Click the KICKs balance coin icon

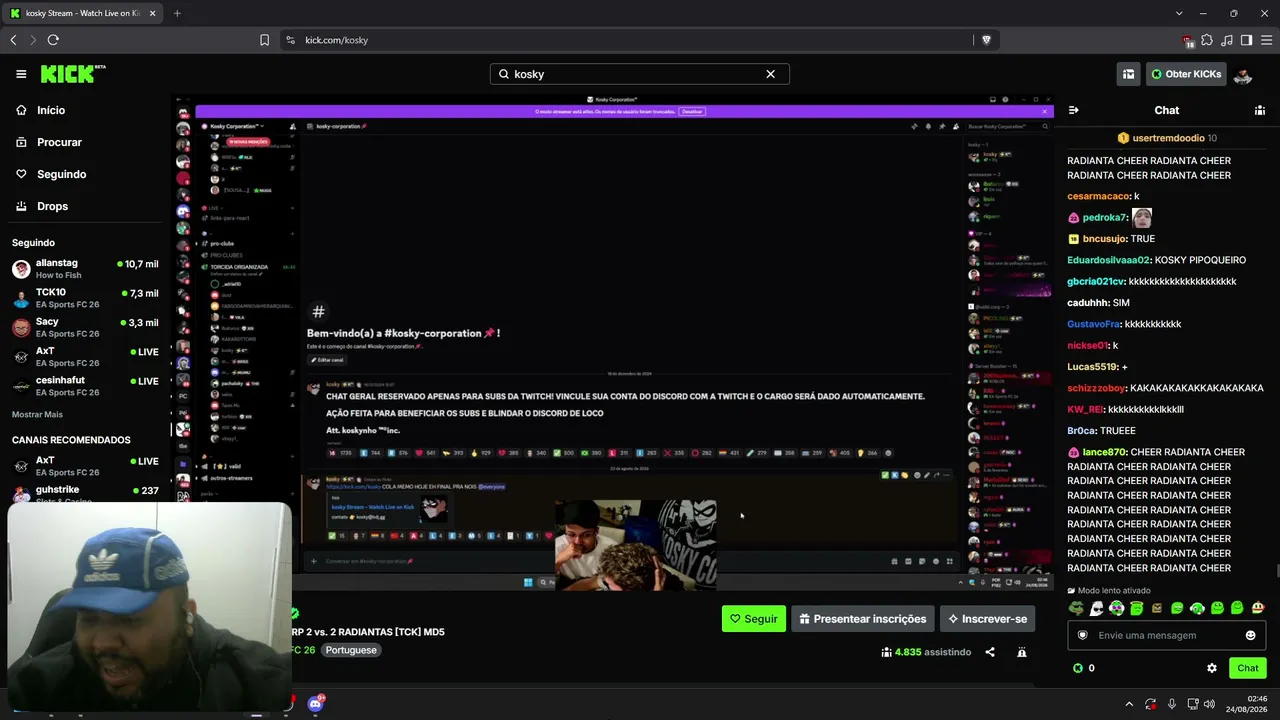click(x=1078, y=668)
